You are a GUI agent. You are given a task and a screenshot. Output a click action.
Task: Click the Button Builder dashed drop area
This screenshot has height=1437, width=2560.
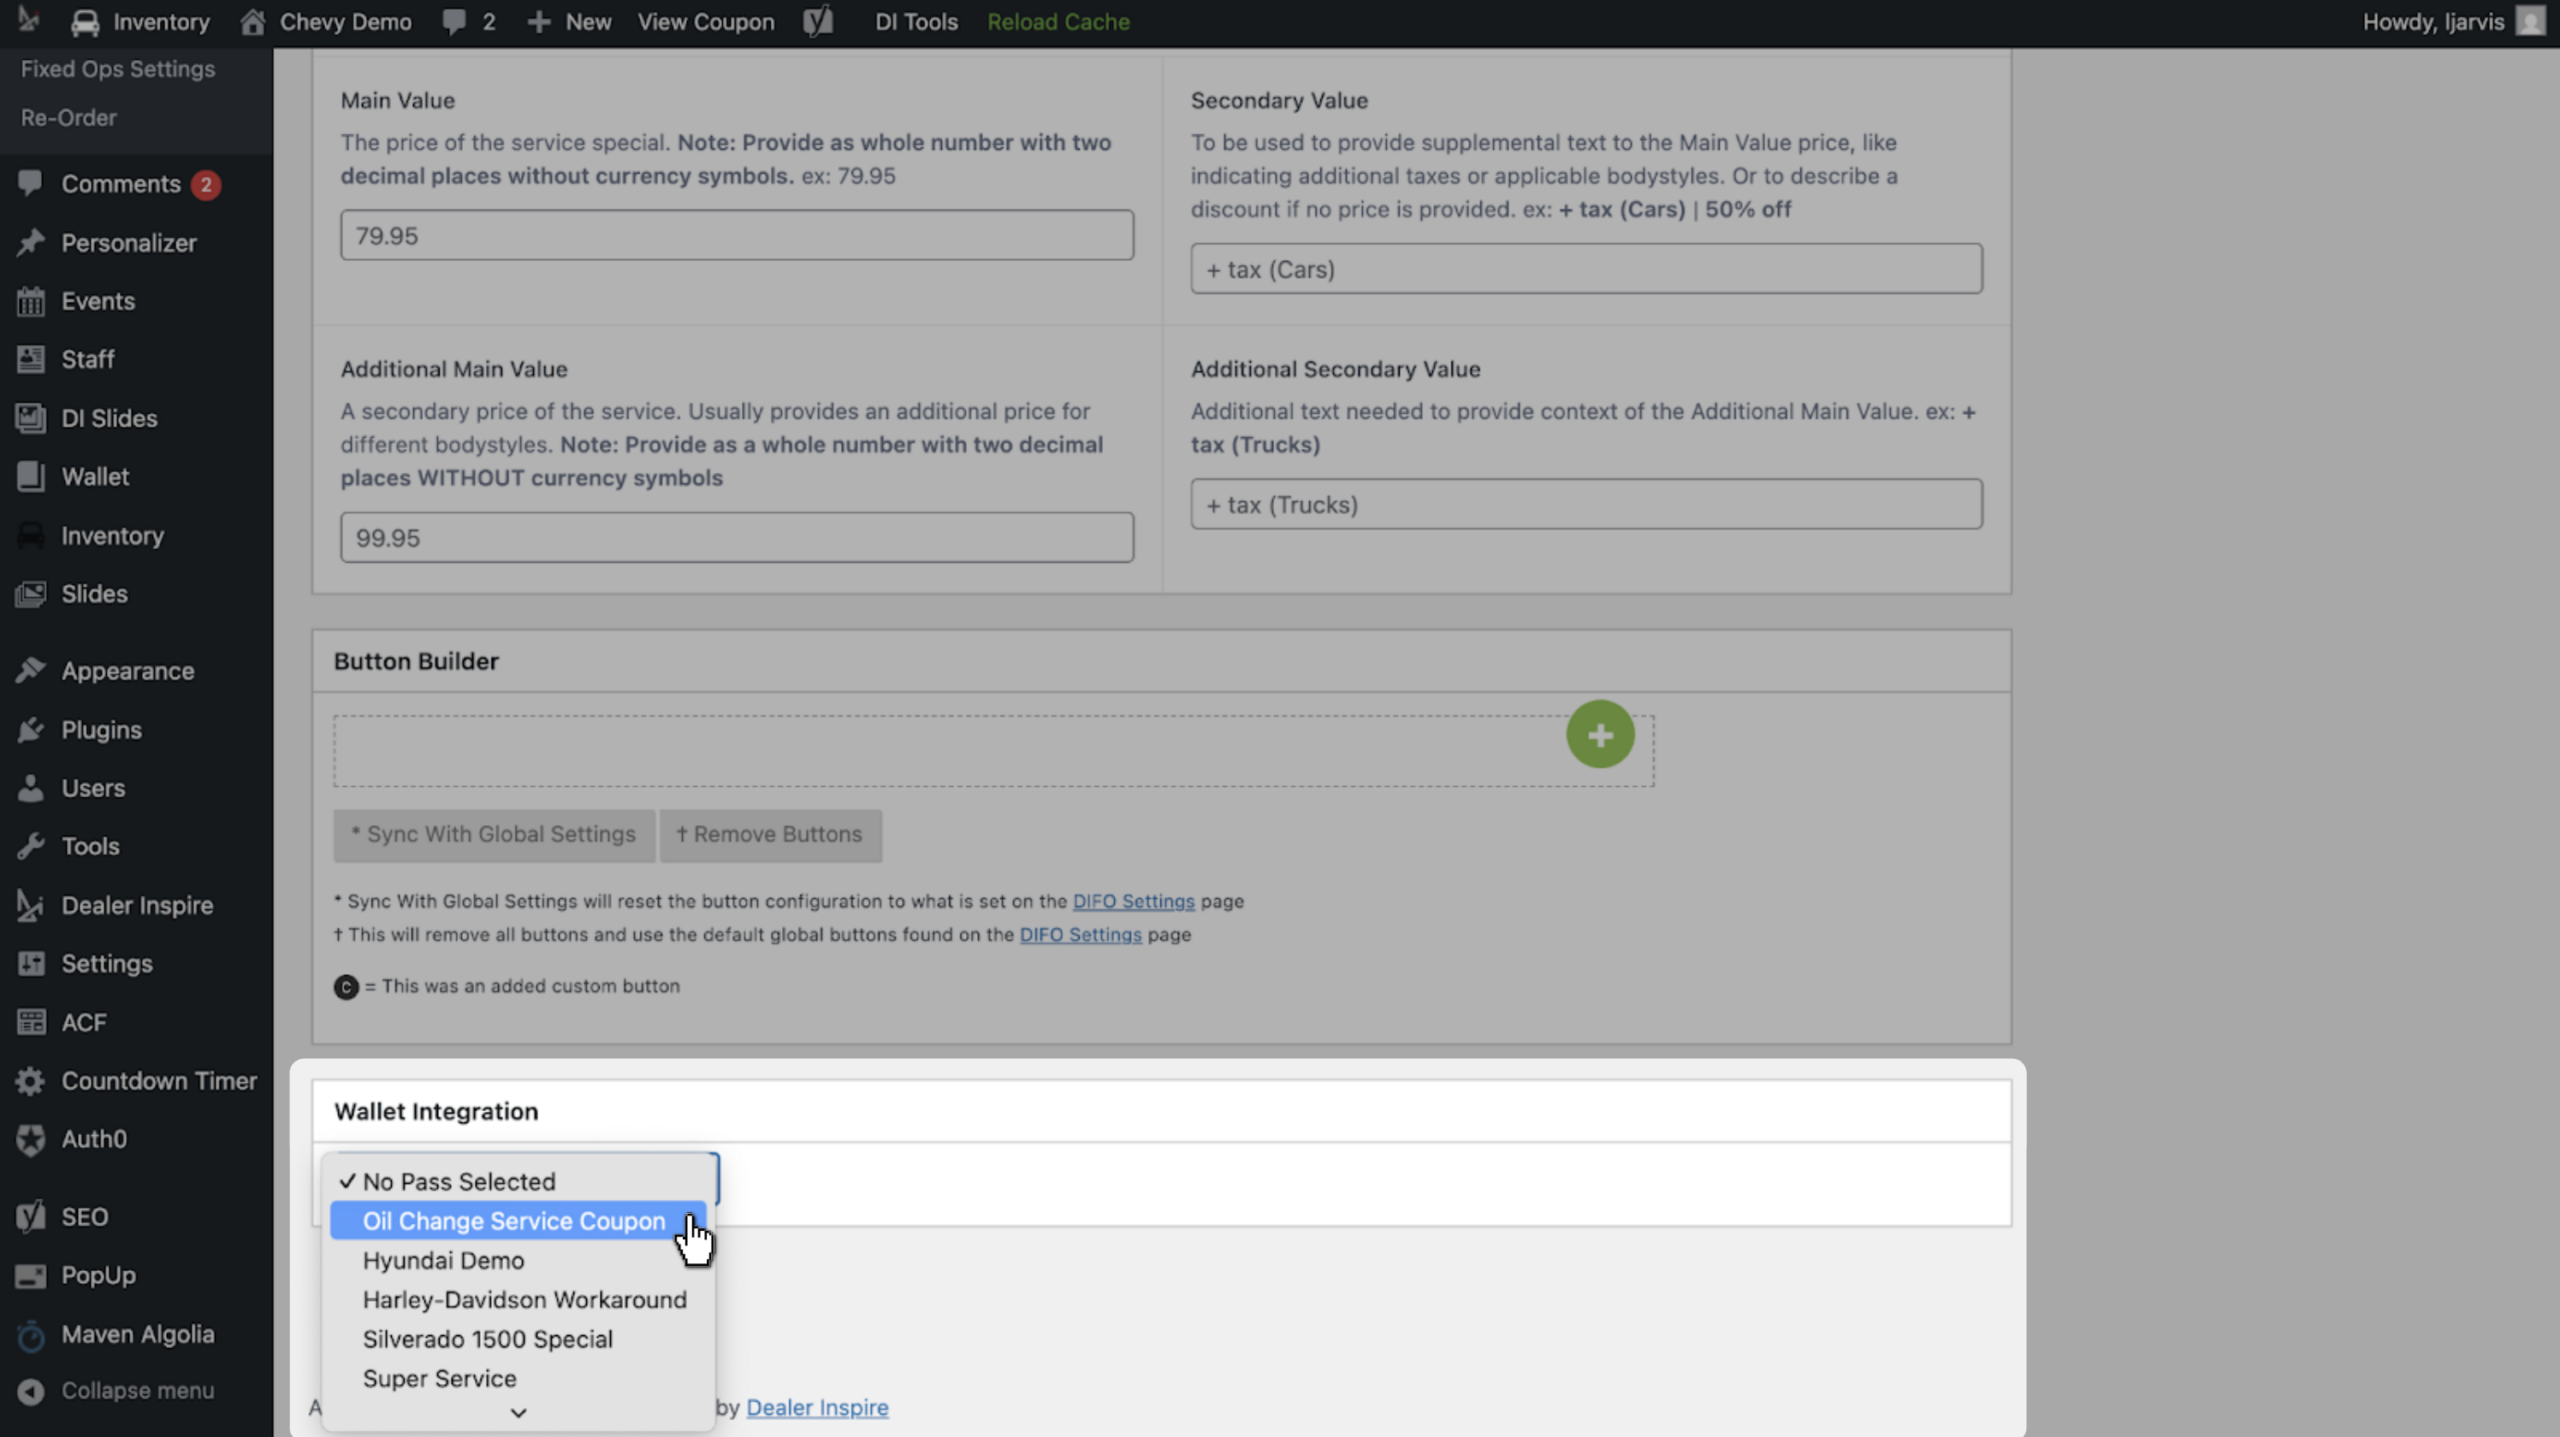(x=994, y=750)
